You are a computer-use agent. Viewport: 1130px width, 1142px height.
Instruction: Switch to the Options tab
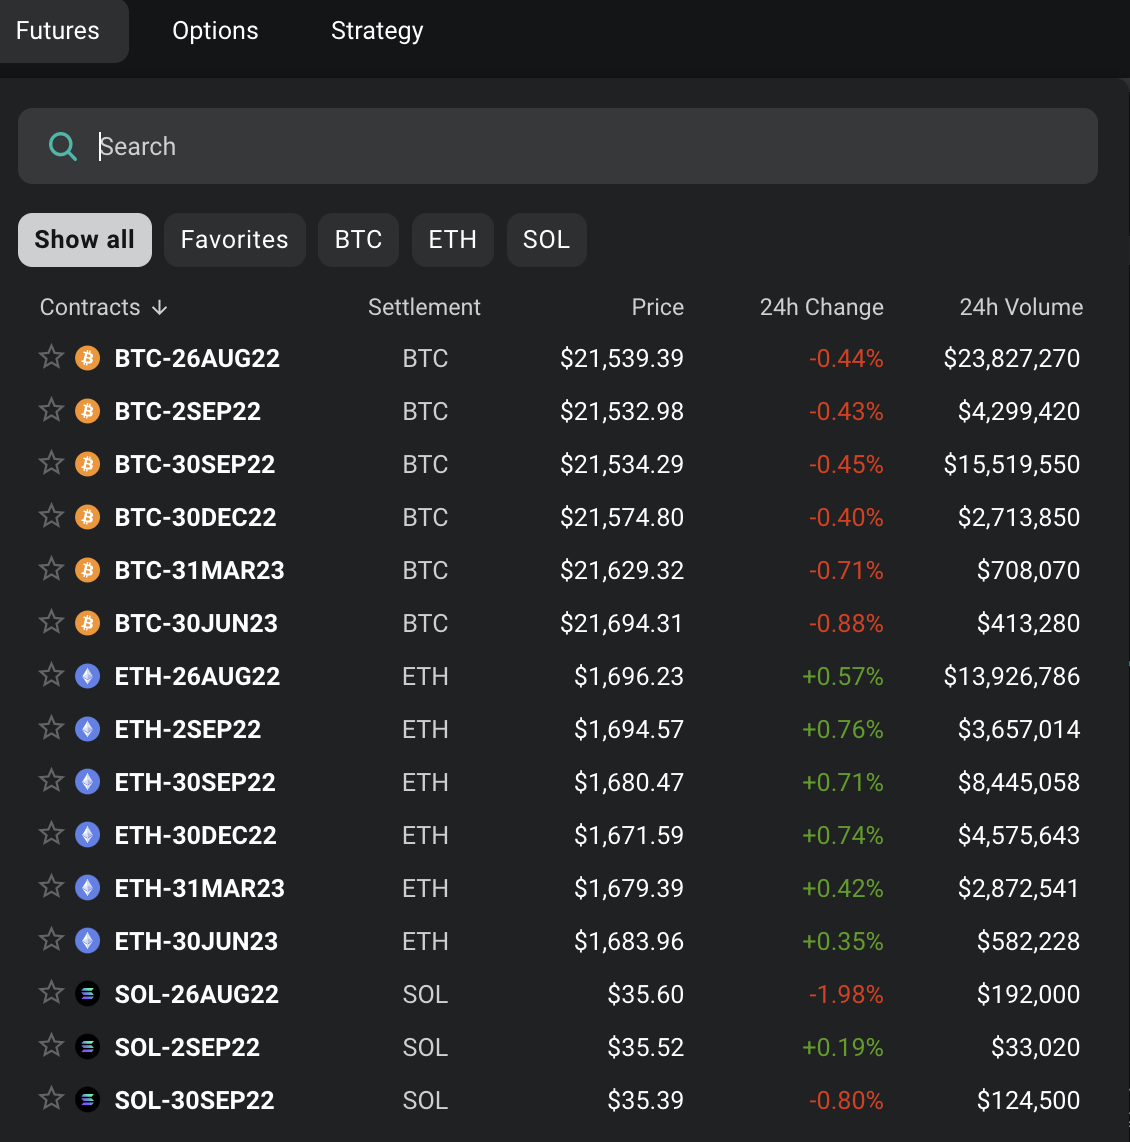pyautogui.click(x=215, y=31)
